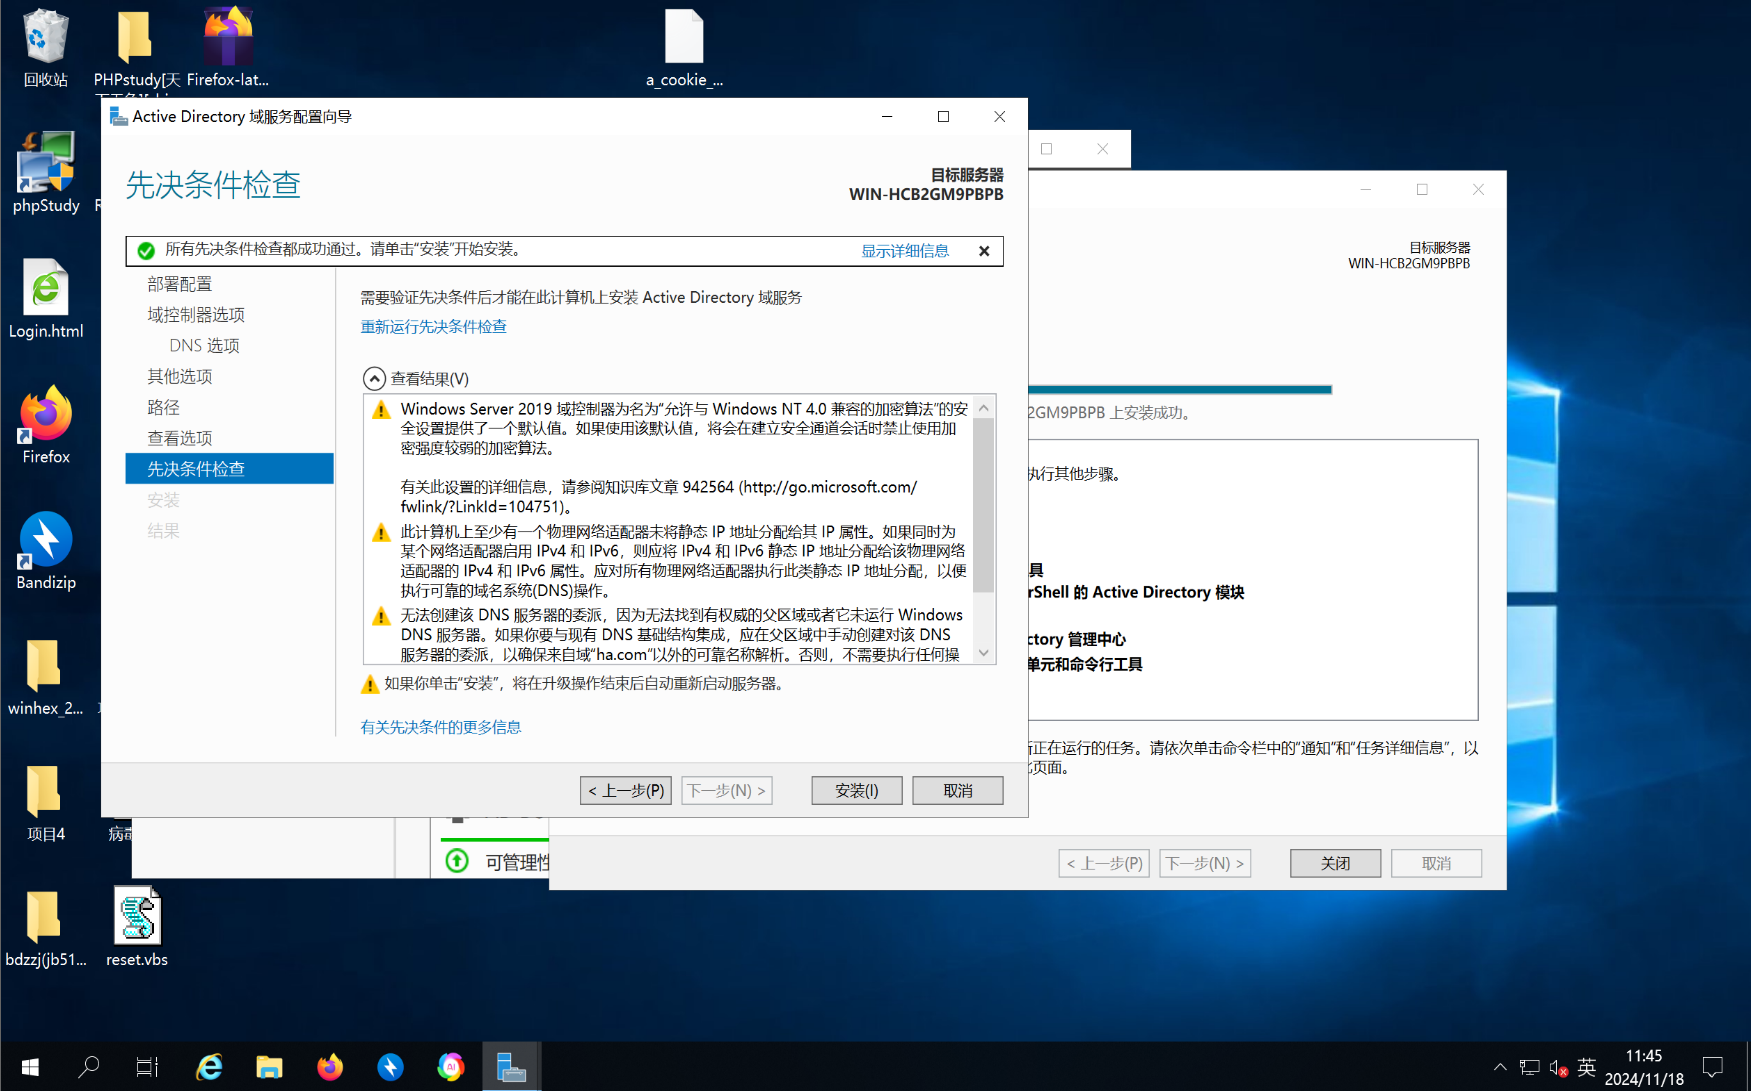This screenshot has height=1091, width=1751.
Task: Select the Login.html file icon
Action: pos(46,298)
